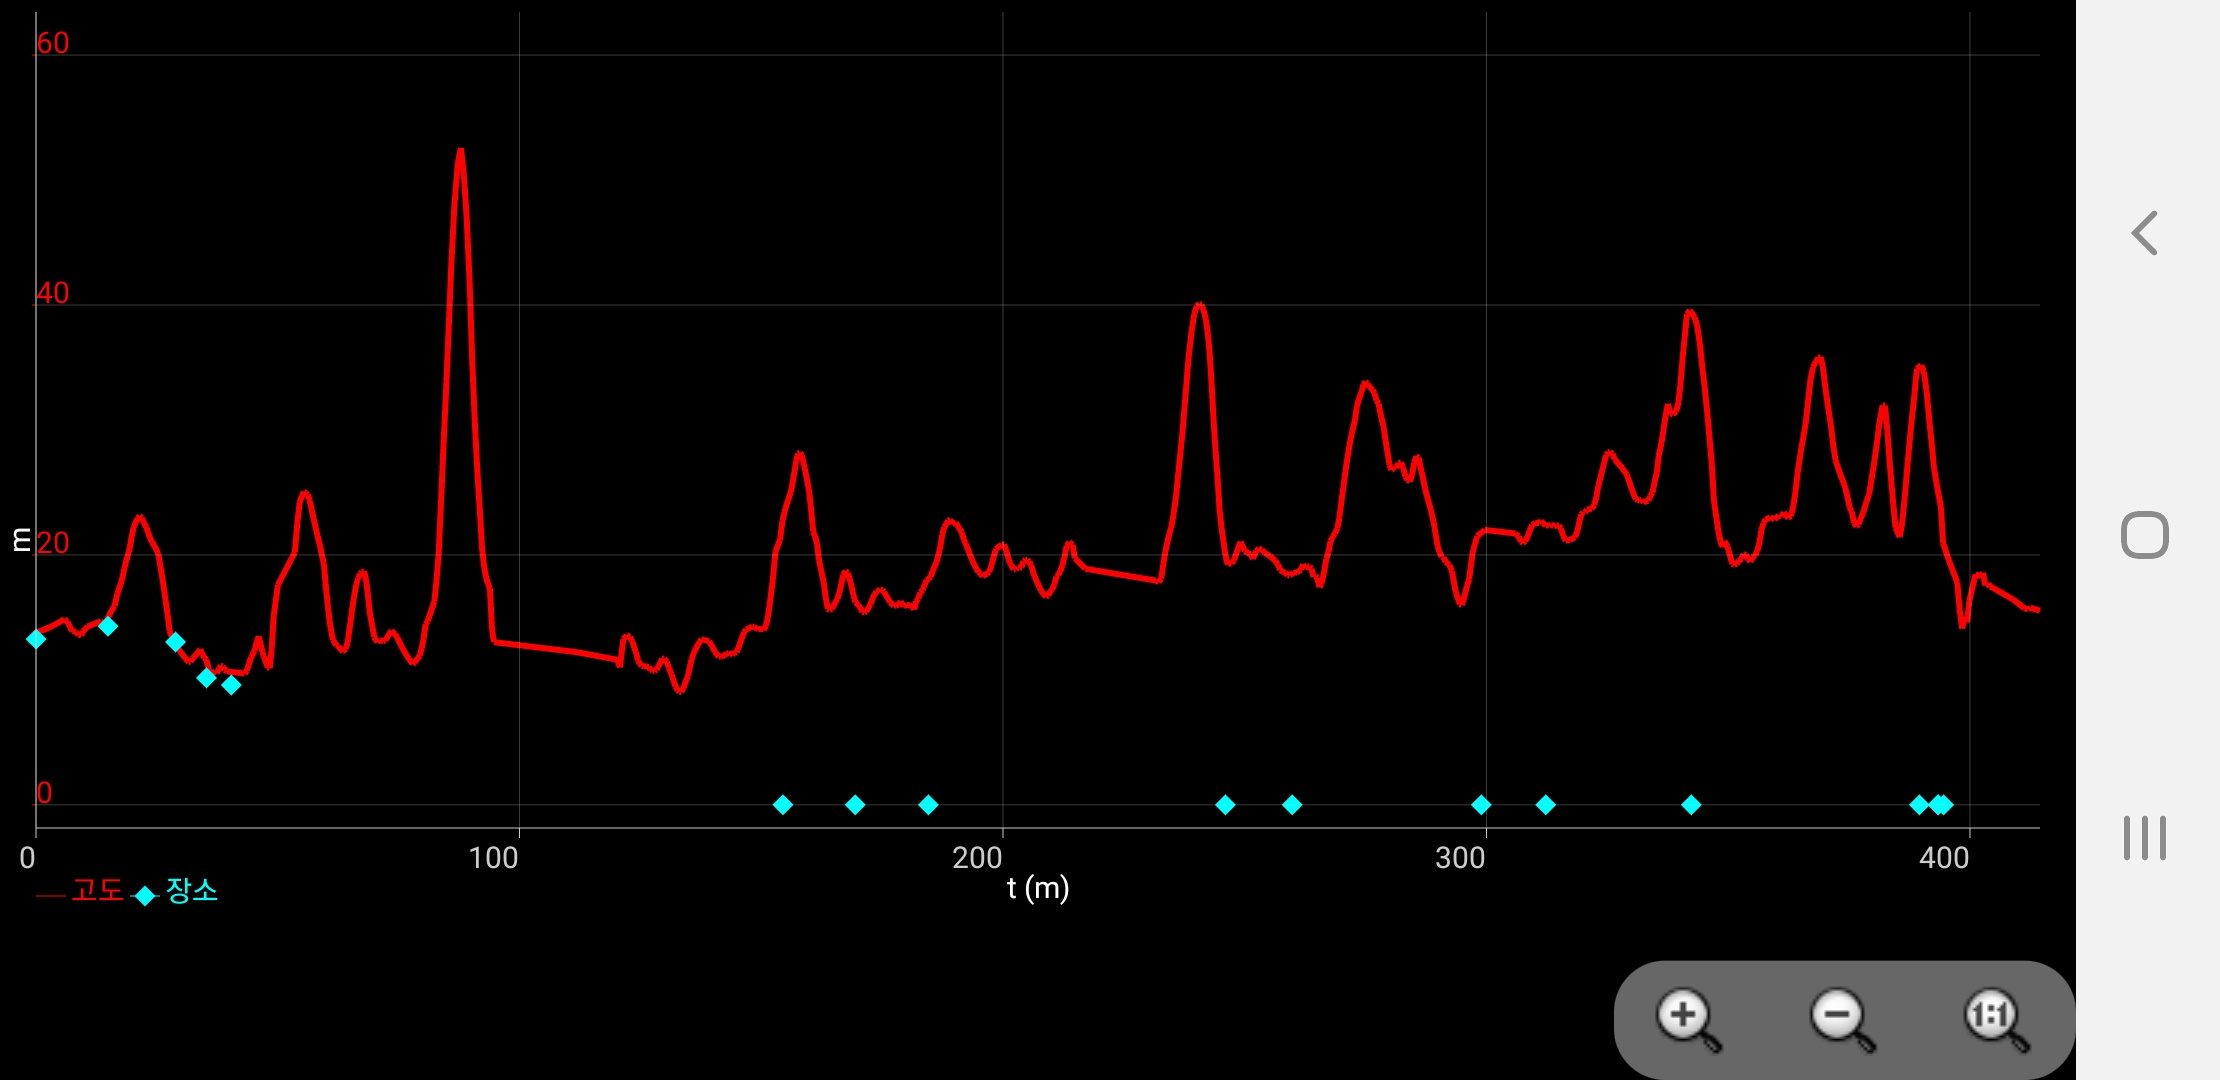Tap the "t (m)" horizontal axis title
Viewport: 2220px width, 1080px height.
(x=1038, y=888)
